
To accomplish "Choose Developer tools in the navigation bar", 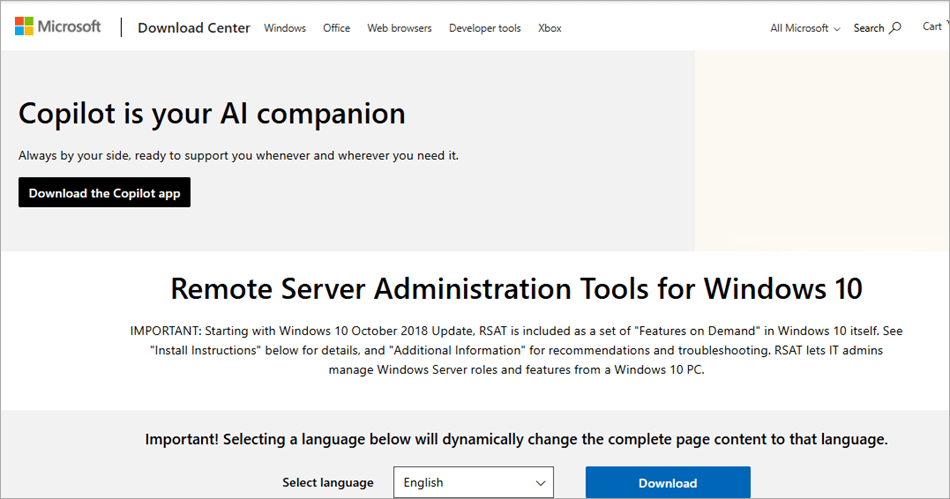I will tap(484, 28).
